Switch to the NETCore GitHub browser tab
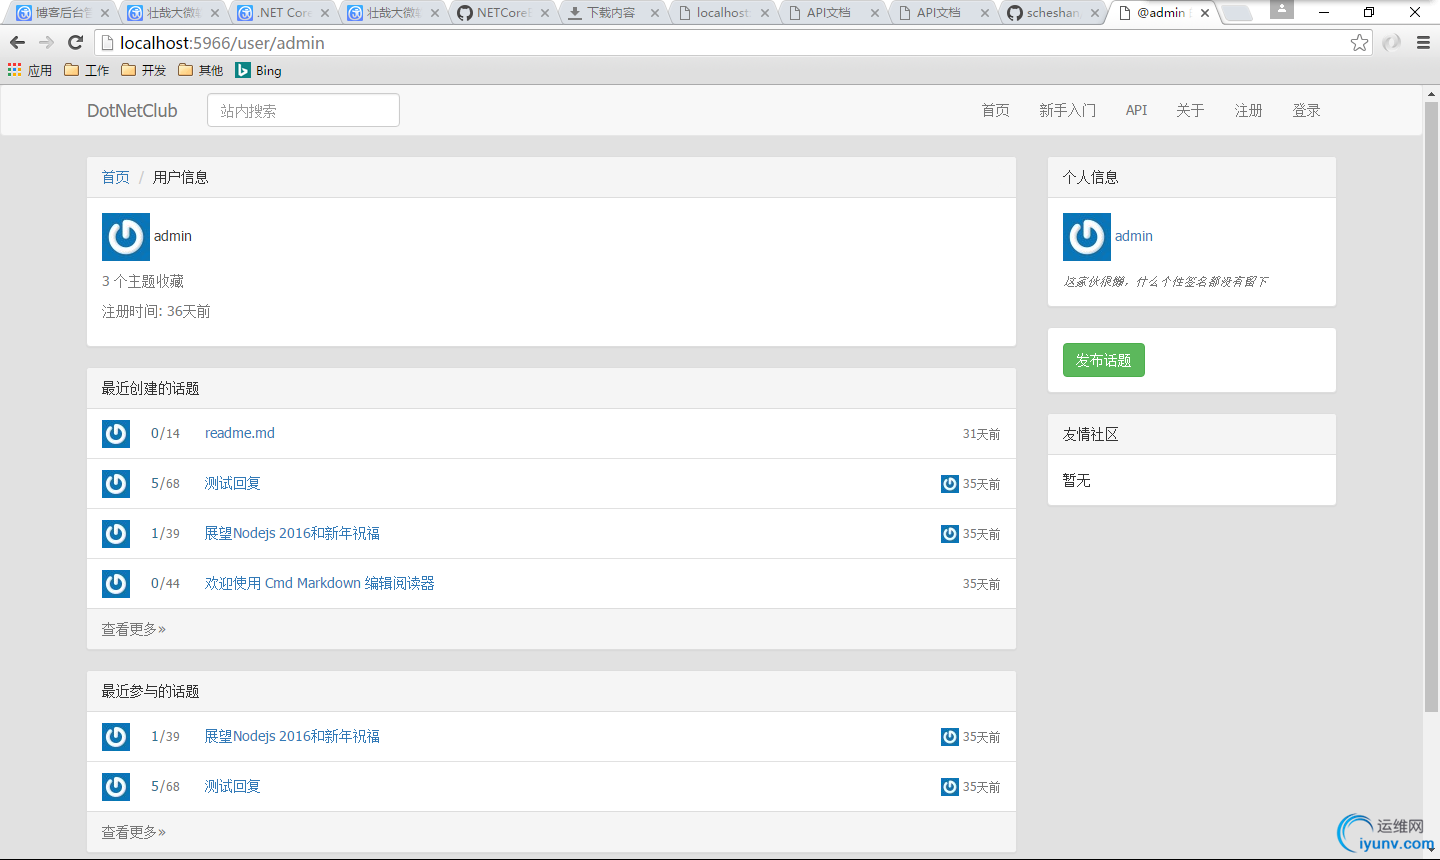This screenshot has height=860, width=1440. click(503, 13)
